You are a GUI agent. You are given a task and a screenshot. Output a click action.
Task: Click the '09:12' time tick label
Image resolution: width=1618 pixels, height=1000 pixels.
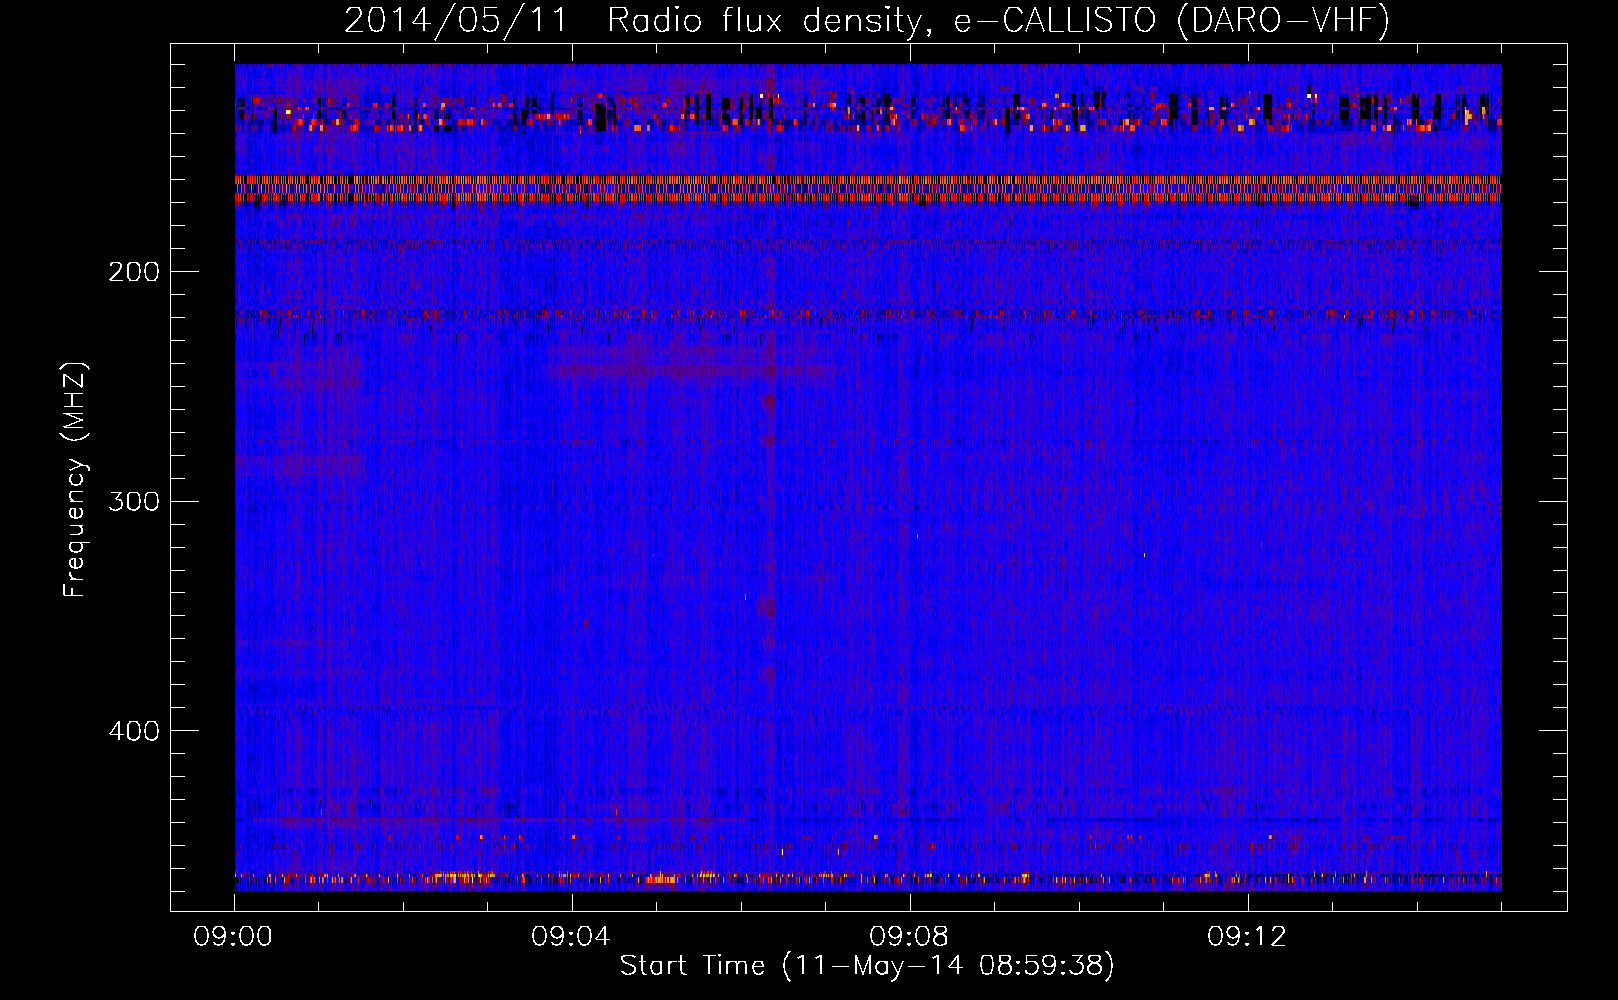coord(1247,937)
